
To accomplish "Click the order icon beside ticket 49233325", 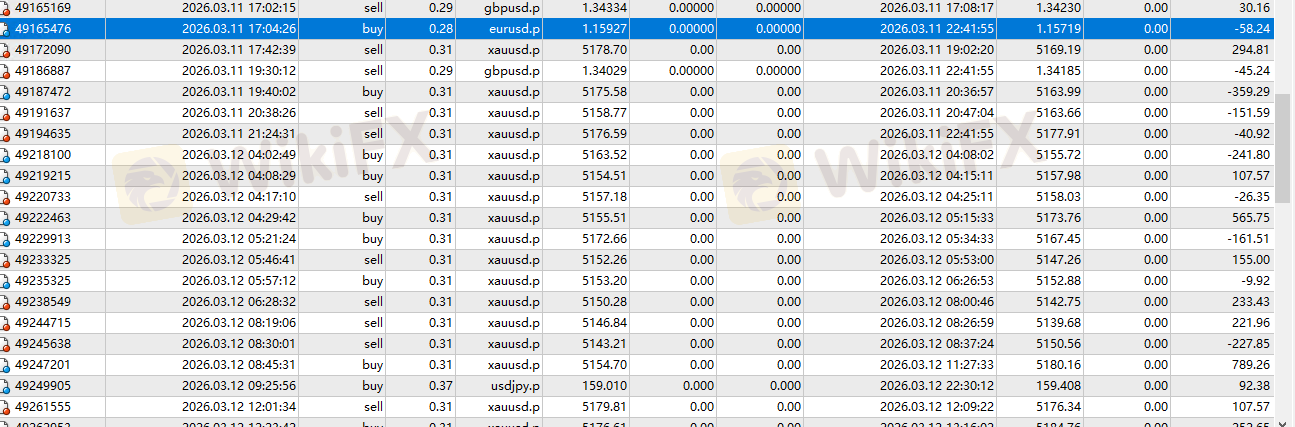I will coord(6,260).
